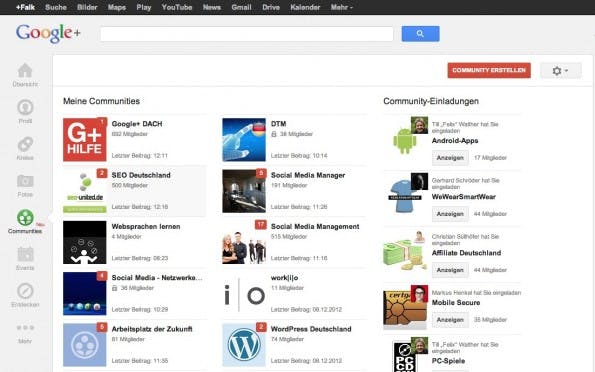The image size is (595, 372).
Task: Click the Google+ logo
Action: pos(48,33)
